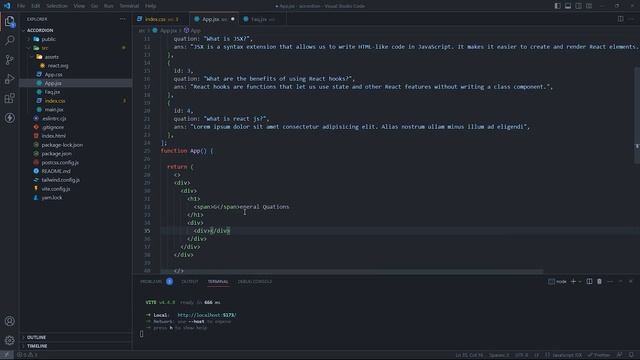Image resolution: width=640 pixels, height=360 pixels.
Task: Toggle bottom panel layout icon
Action: tap(568, 6)
